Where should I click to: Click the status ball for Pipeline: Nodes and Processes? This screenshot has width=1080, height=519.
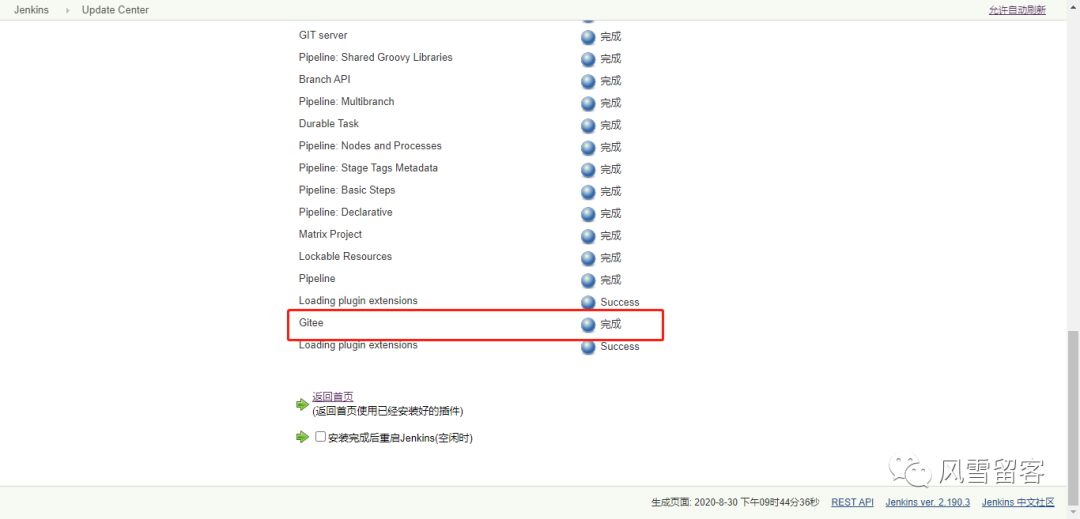(x=588, y=147)
